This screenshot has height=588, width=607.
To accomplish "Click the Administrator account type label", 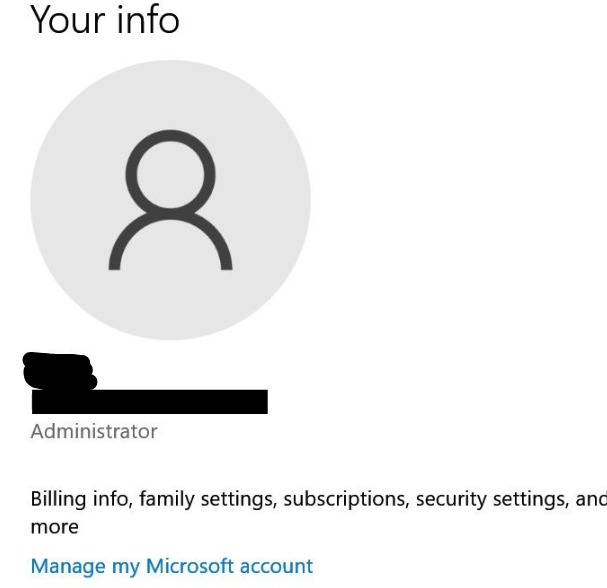I will (x=94, y=431).
